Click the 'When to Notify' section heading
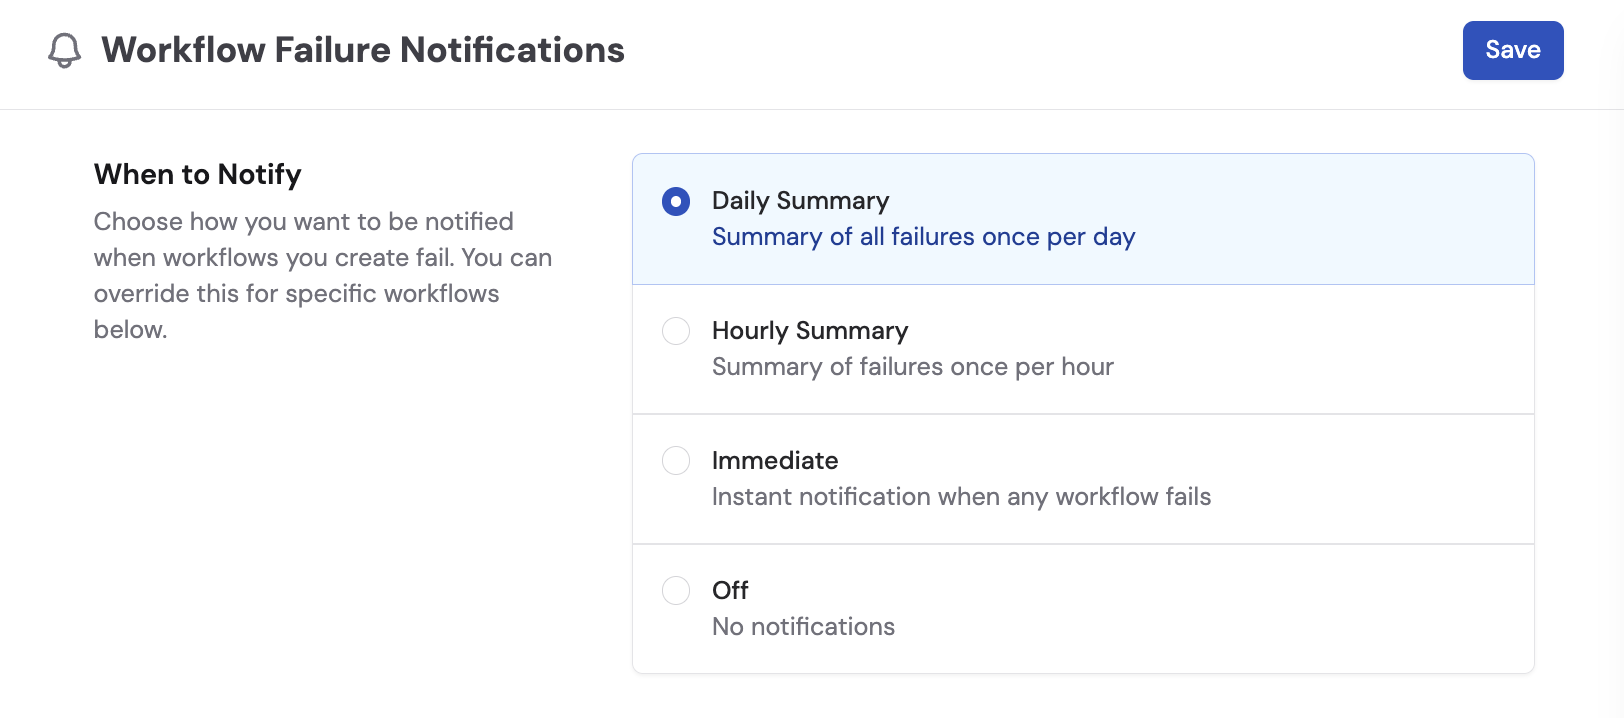 point(197,174)
